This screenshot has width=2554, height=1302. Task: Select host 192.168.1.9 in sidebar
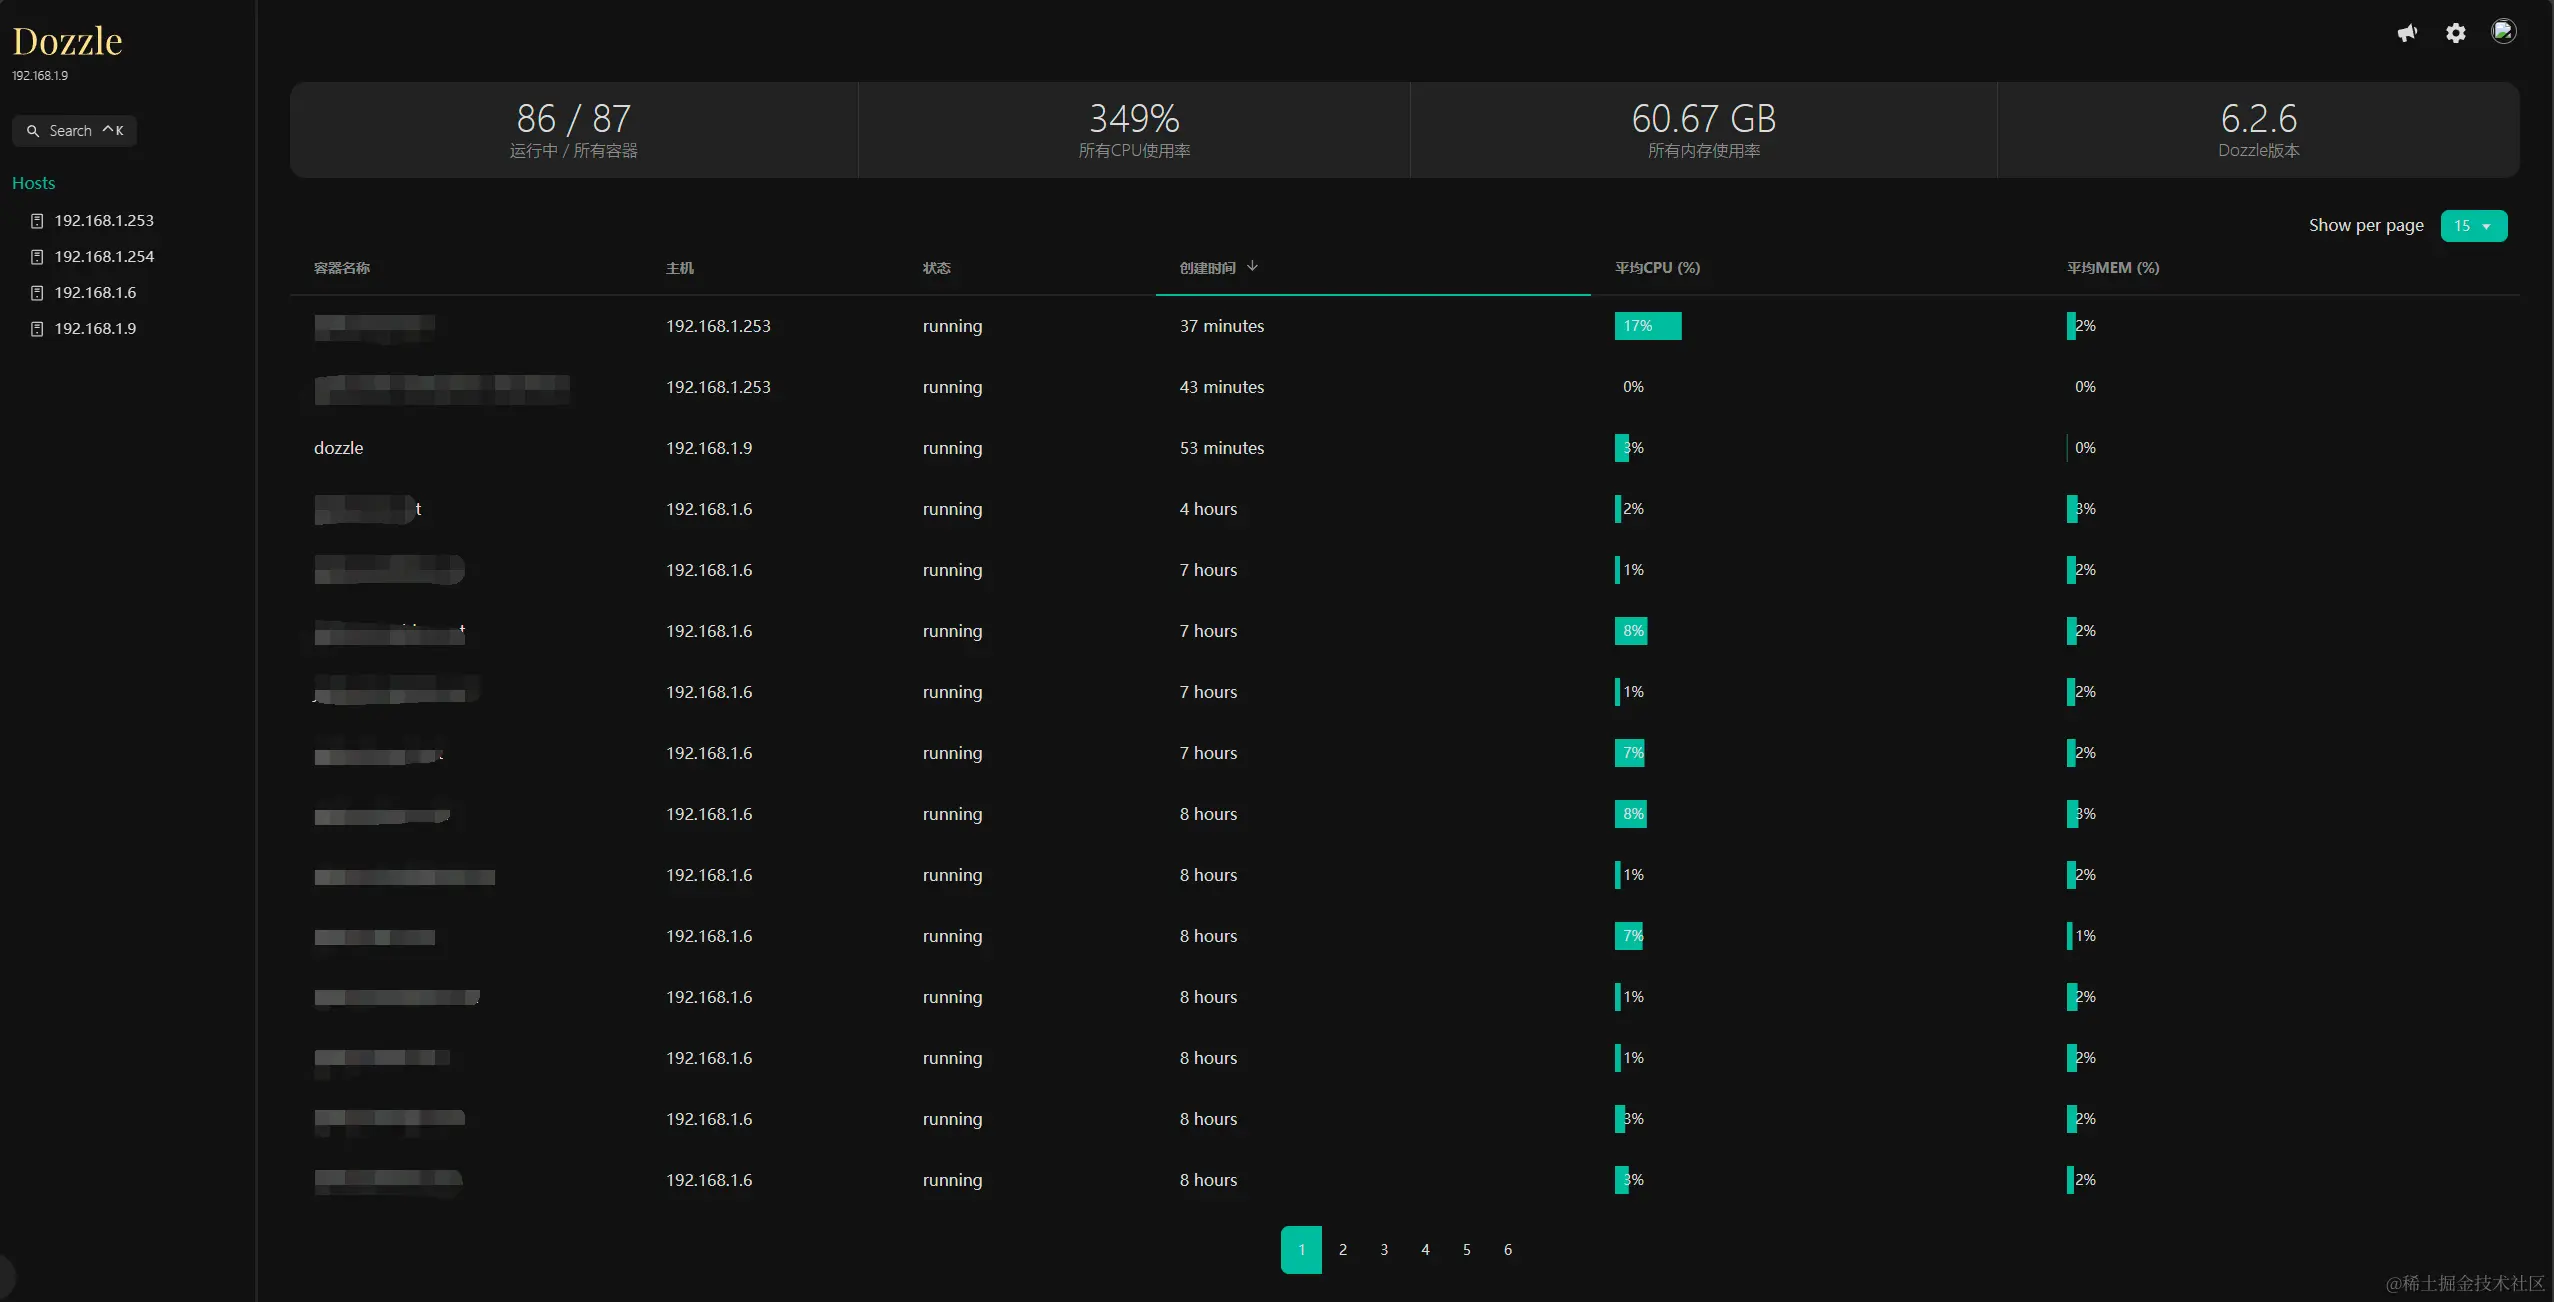coord(95,329)
